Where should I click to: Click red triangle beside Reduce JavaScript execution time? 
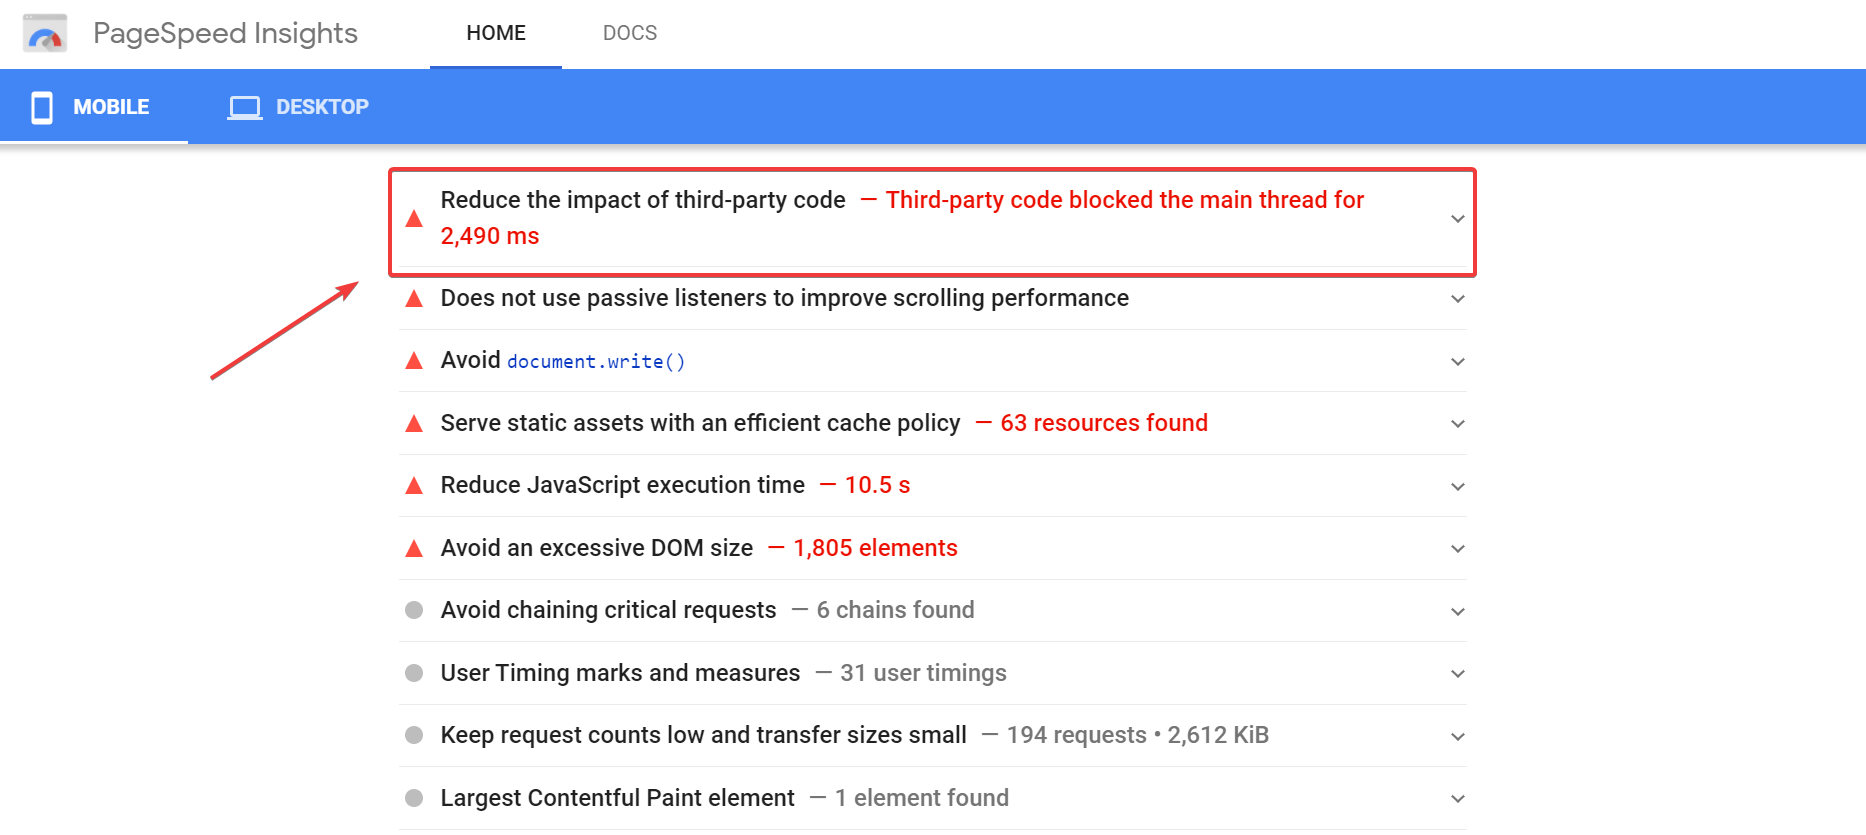pyautogui.click(x=414, y=486)
